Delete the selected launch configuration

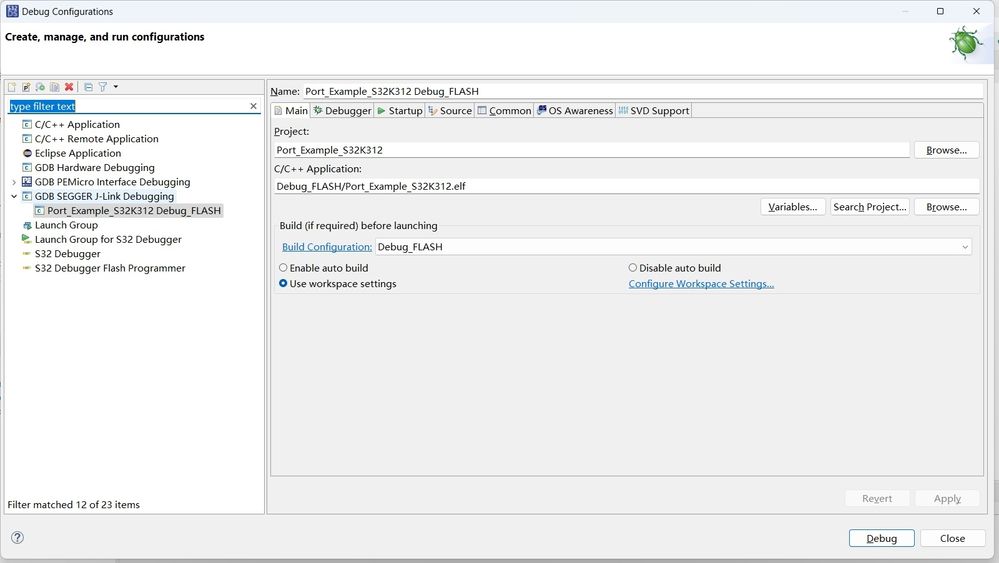tap(69, 87)
